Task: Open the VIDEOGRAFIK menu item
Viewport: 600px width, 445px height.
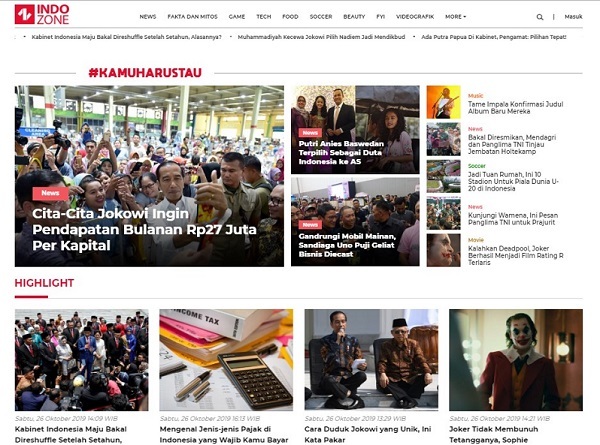Action: point(415,17)
